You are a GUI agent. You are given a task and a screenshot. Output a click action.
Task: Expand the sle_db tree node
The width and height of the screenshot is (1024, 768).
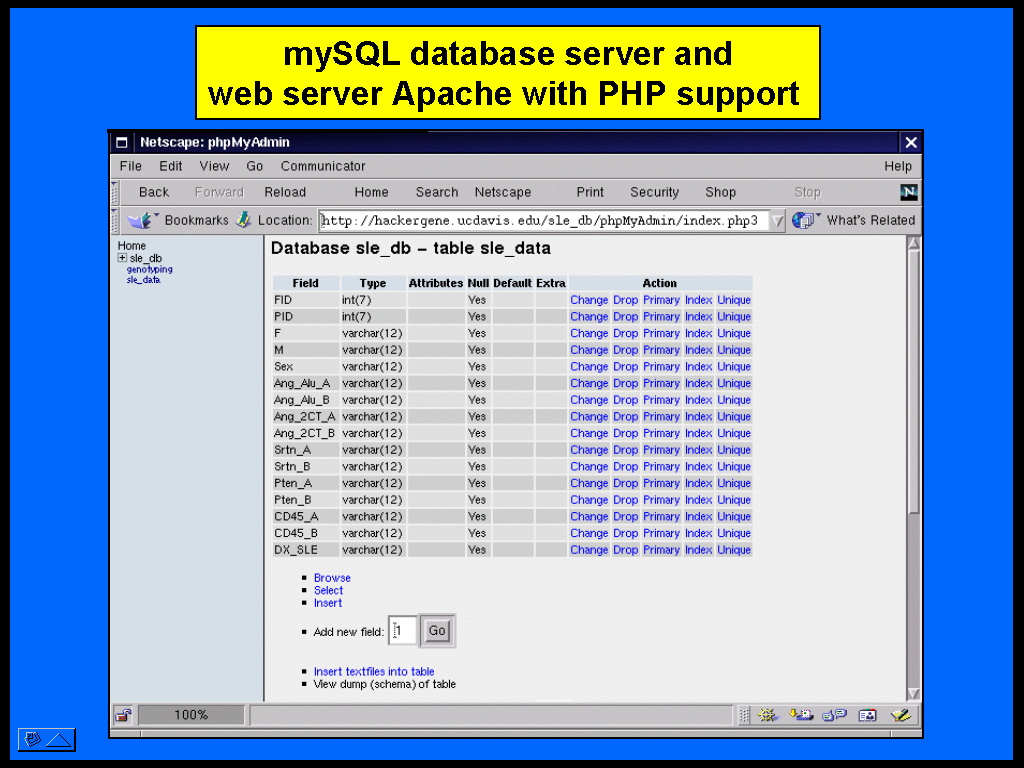122,258
